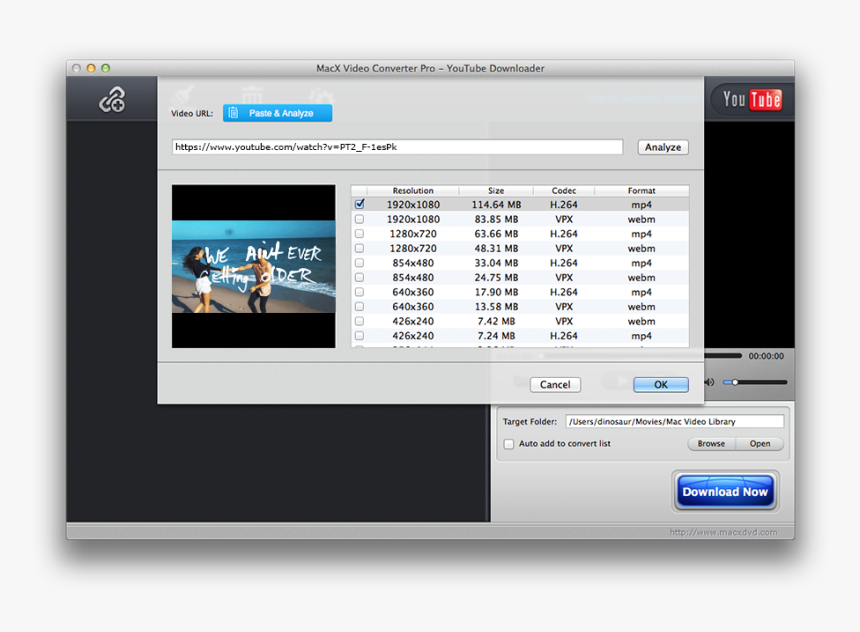Click the 00:00:00 time display
The width and height of the screenshot is (860, 632).
(x=766, y=356)
